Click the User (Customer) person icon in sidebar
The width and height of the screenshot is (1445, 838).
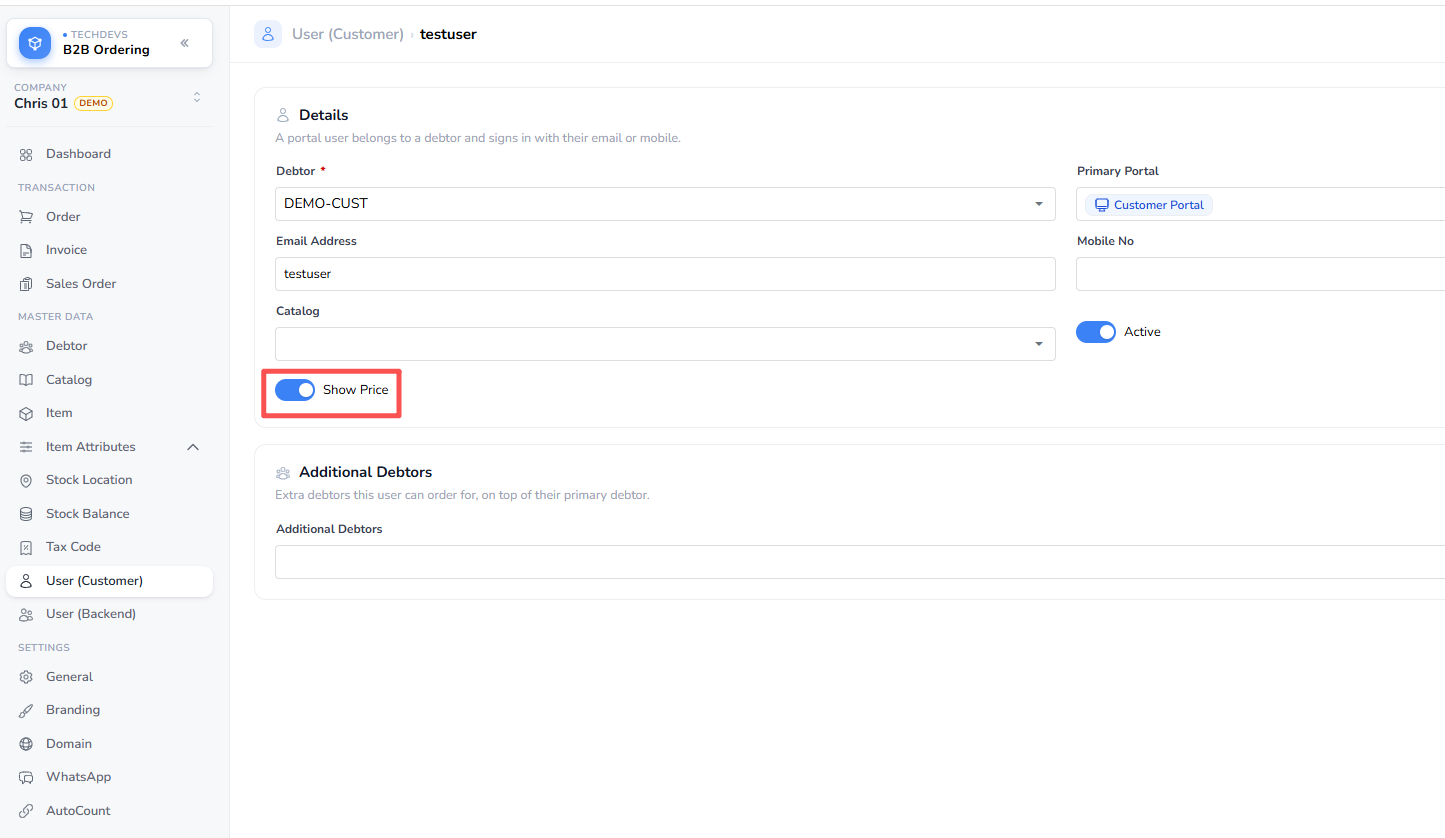[26, 581]
